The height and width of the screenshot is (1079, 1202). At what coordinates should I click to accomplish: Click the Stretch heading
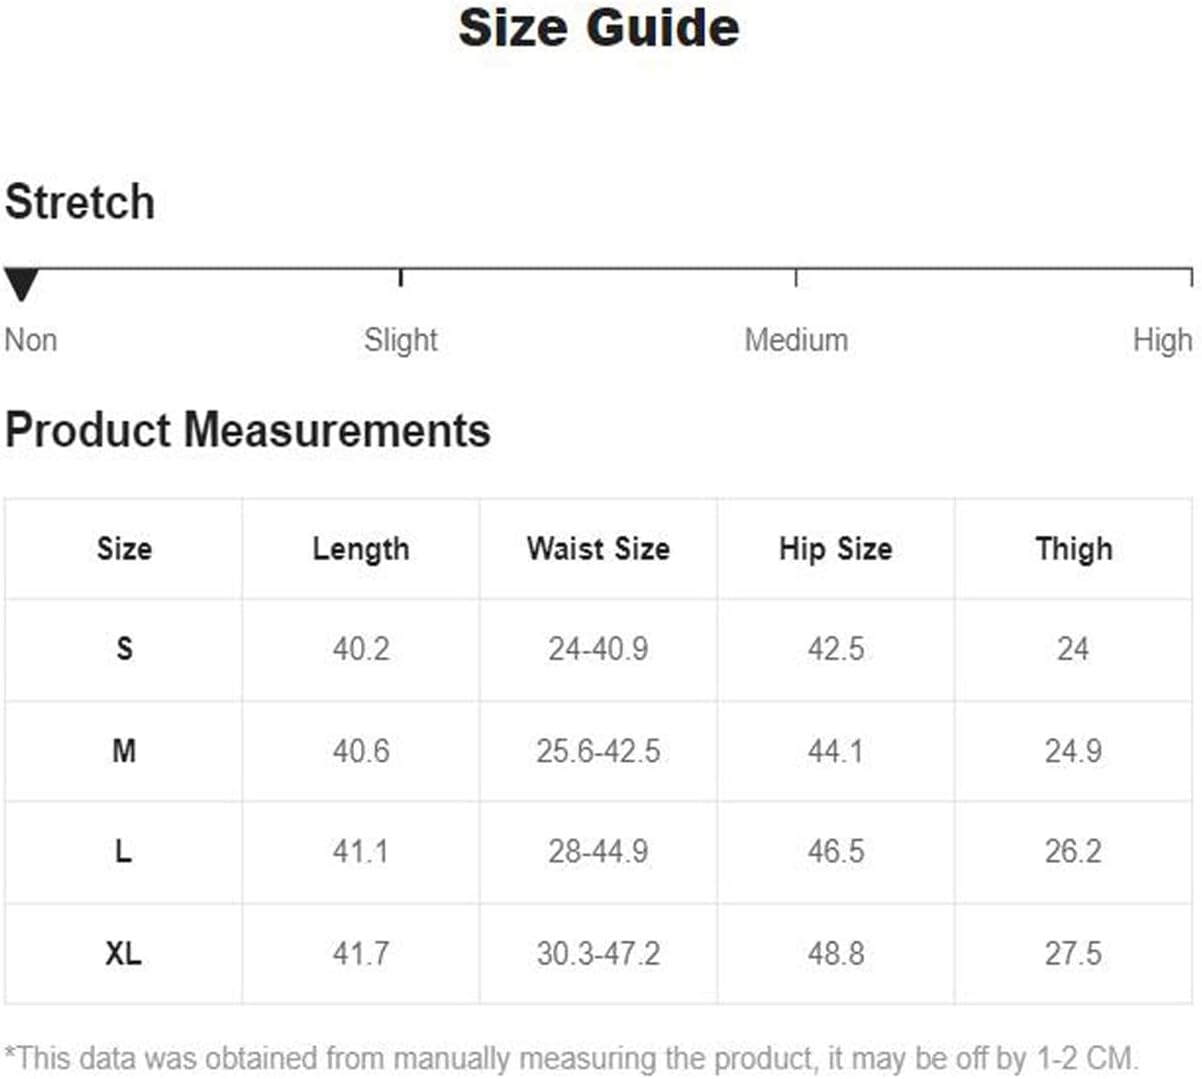pos(80,202)
